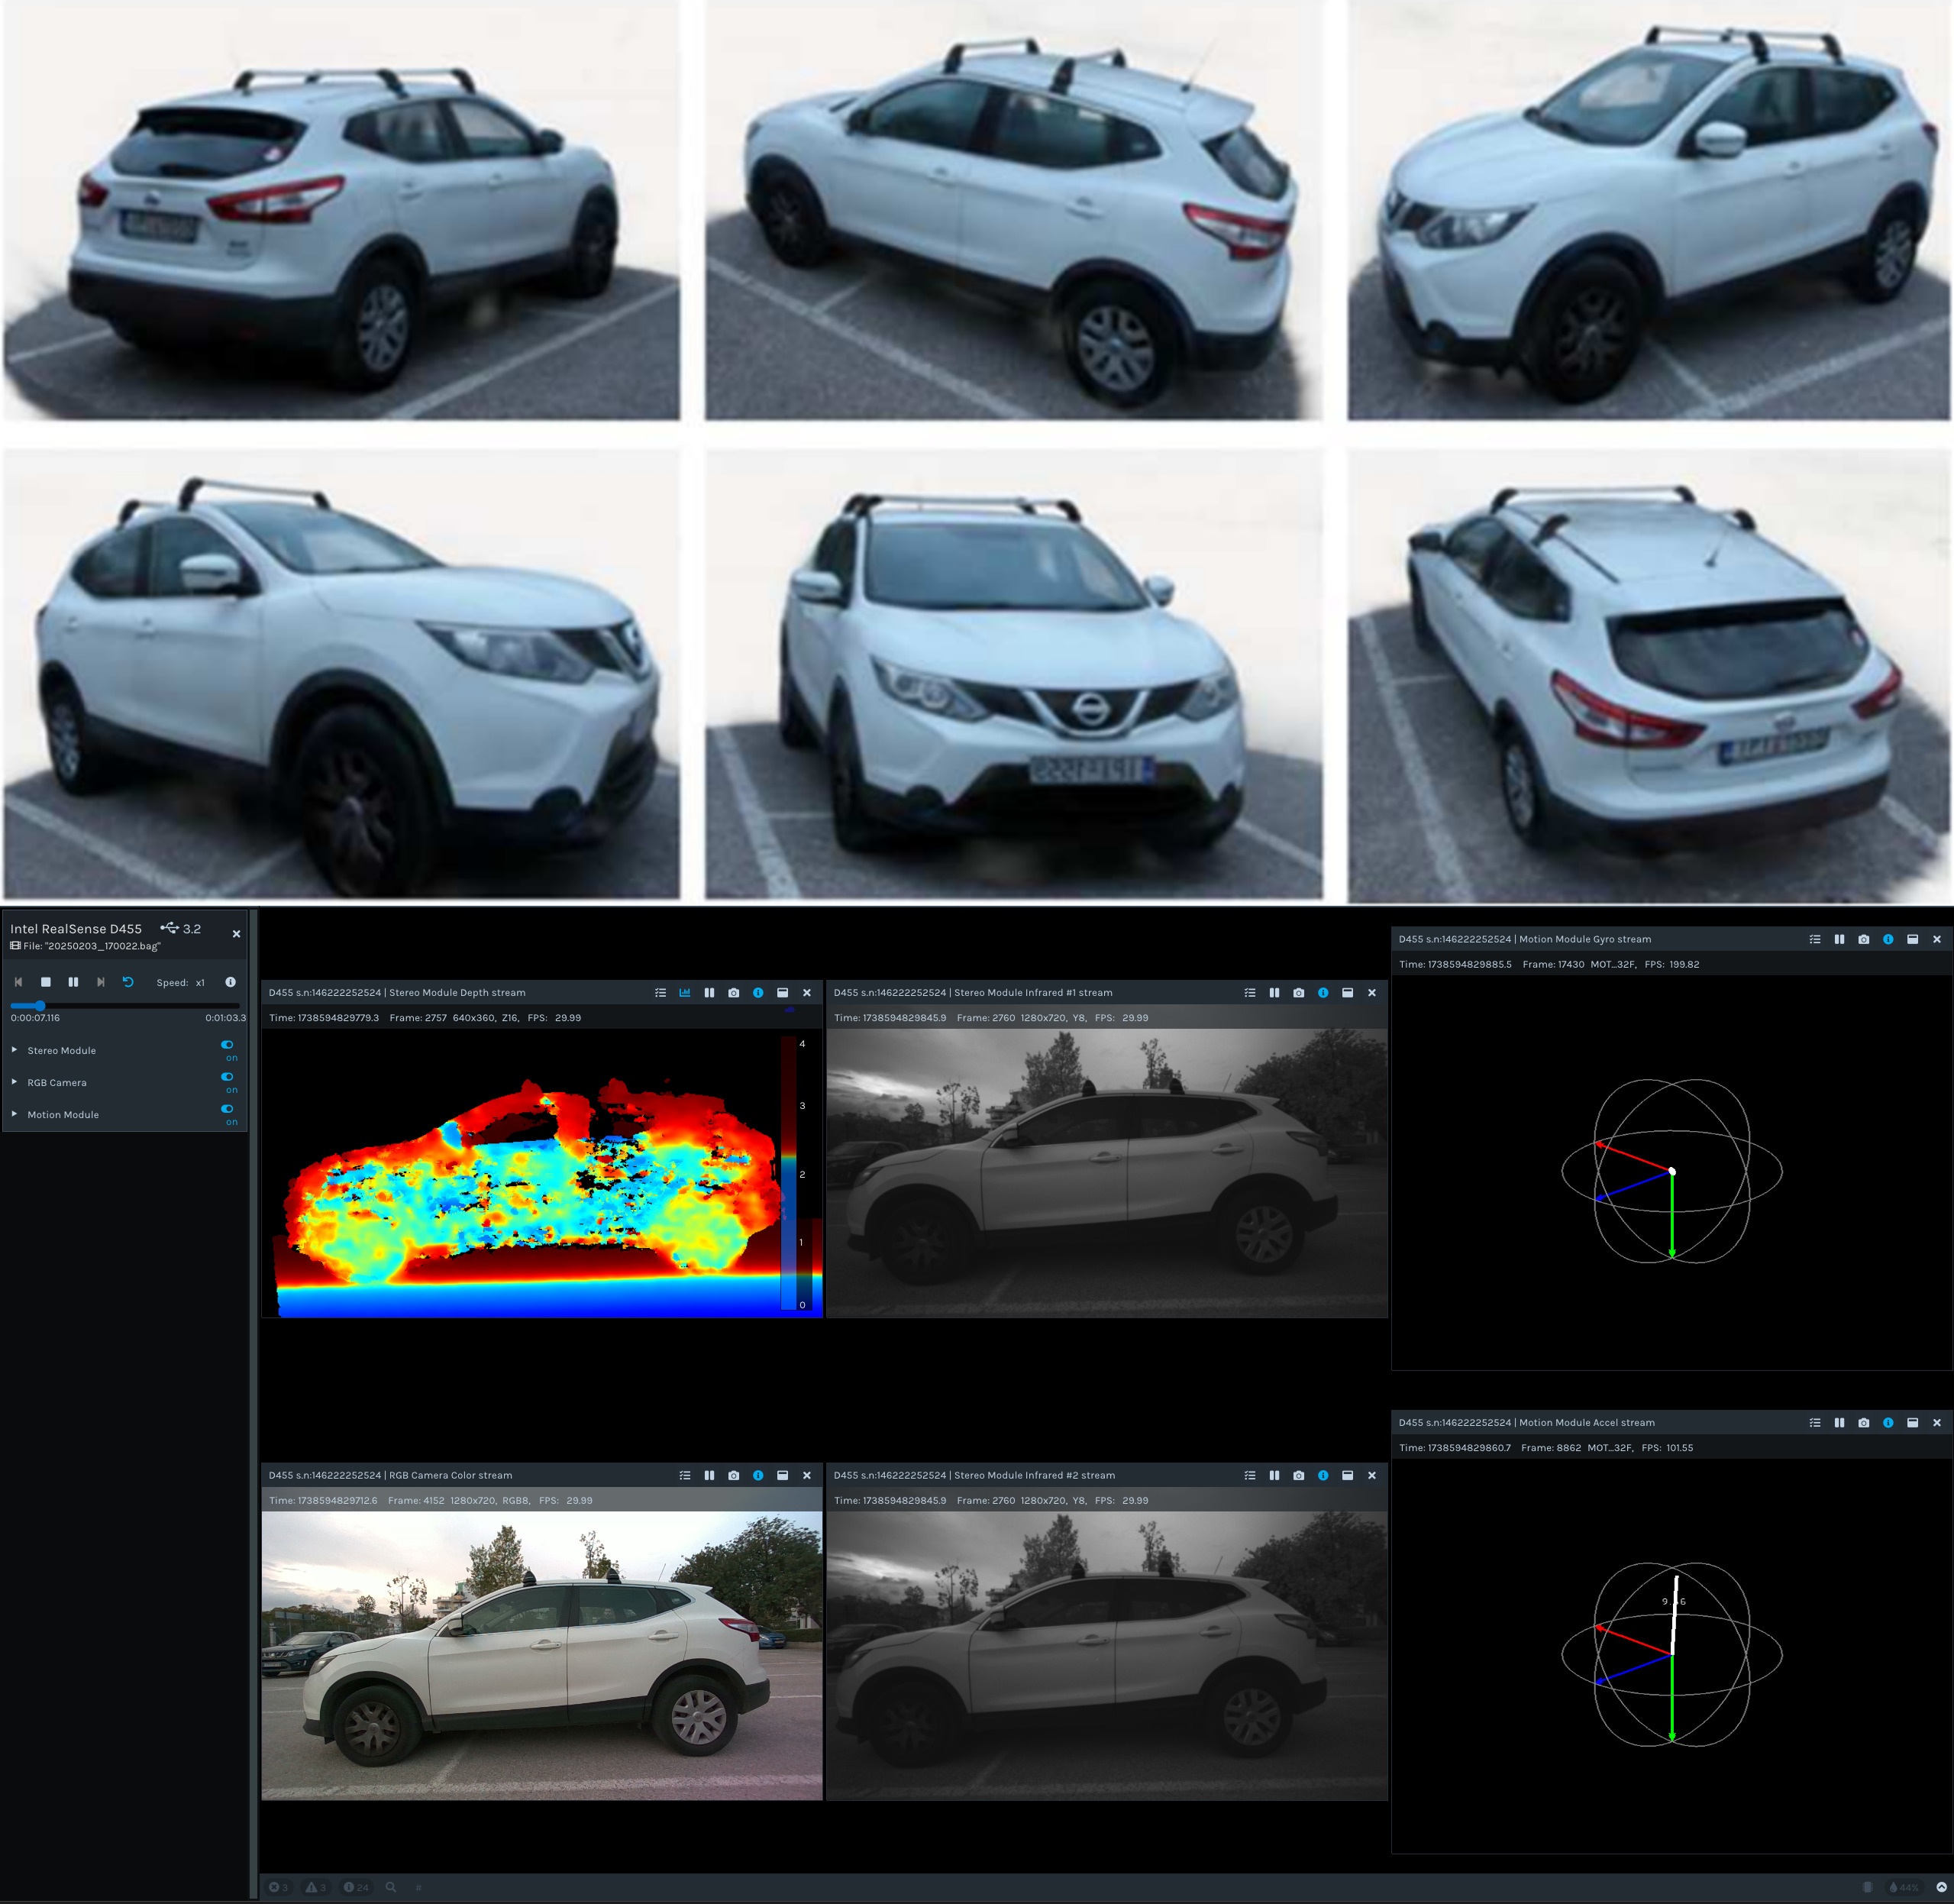Stop the bag file playback
The height and width of the screenshot is (1904, 1954).
point(46,982)
